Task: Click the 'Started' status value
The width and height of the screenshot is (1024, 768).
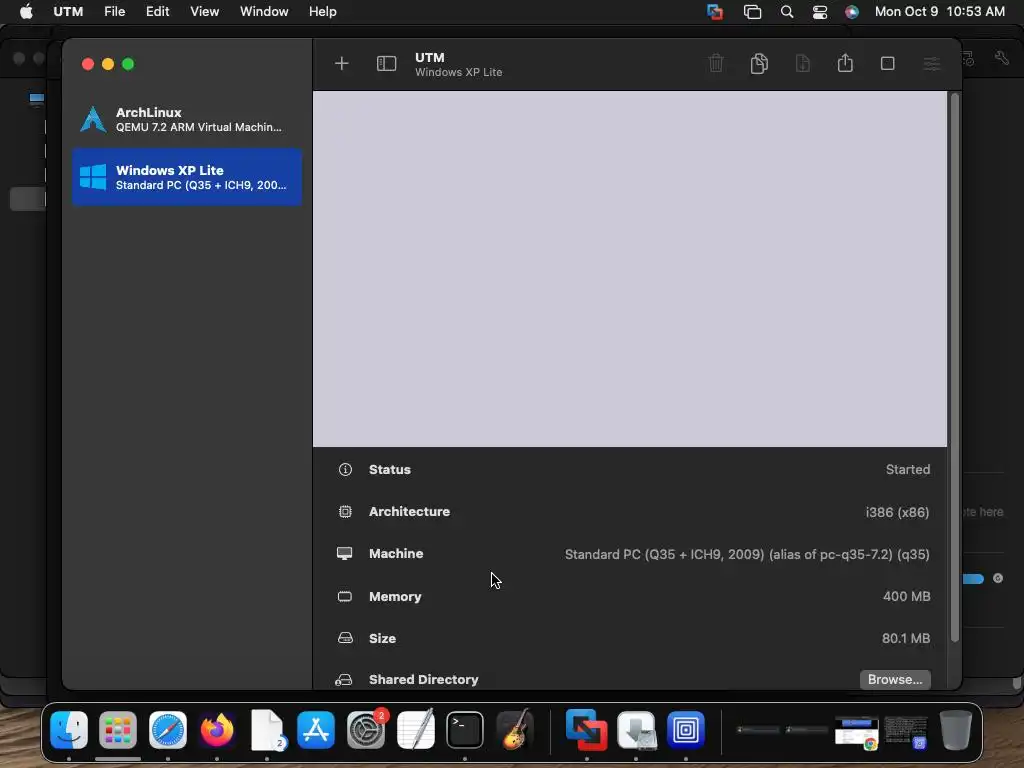Action: 908,470
